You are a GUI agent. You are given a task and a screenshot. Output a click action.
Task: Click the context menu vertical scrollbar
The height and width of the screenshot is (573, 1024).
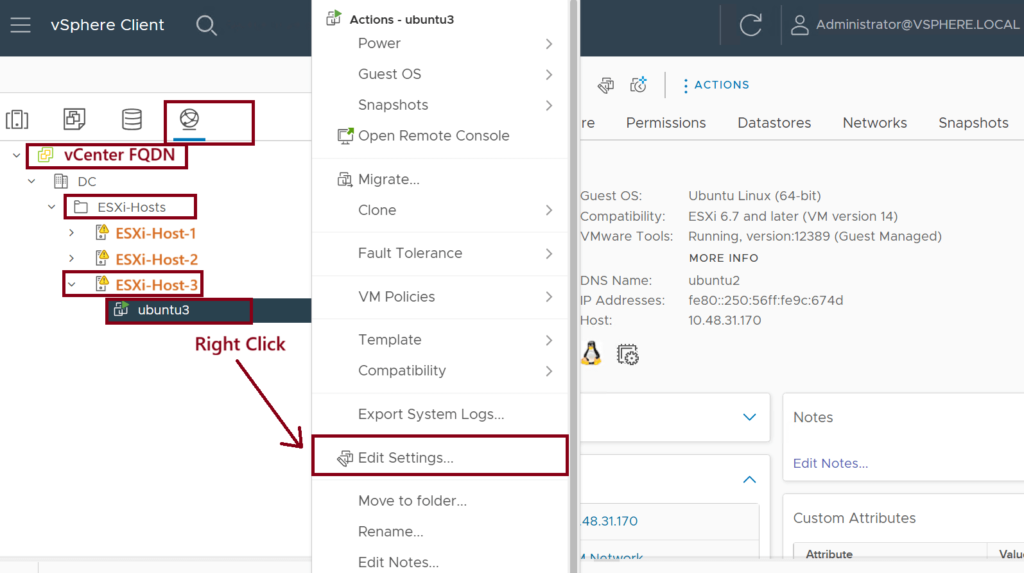[x=573, y=286]
